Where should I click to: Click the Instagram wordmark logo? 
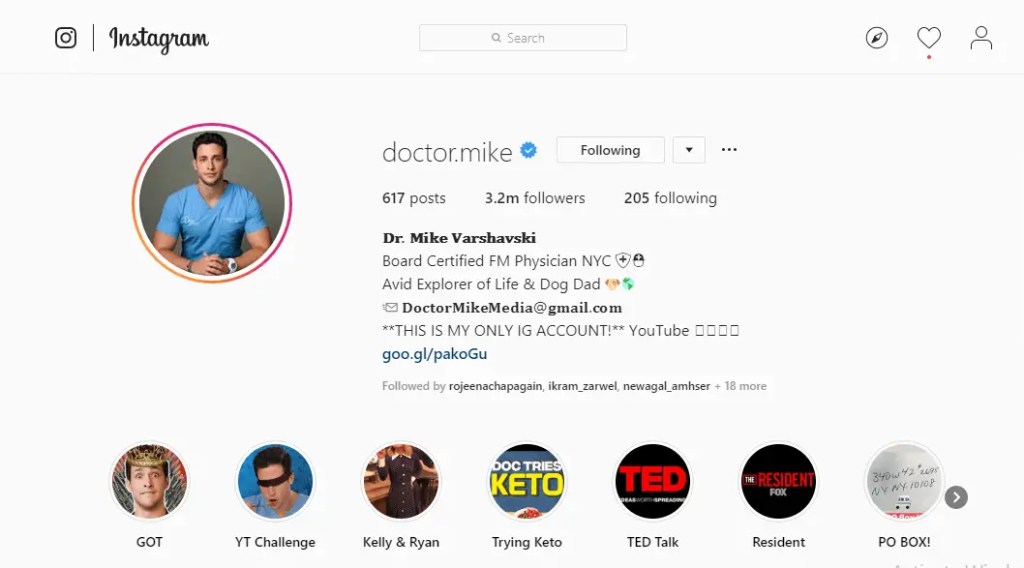point(159,39)
